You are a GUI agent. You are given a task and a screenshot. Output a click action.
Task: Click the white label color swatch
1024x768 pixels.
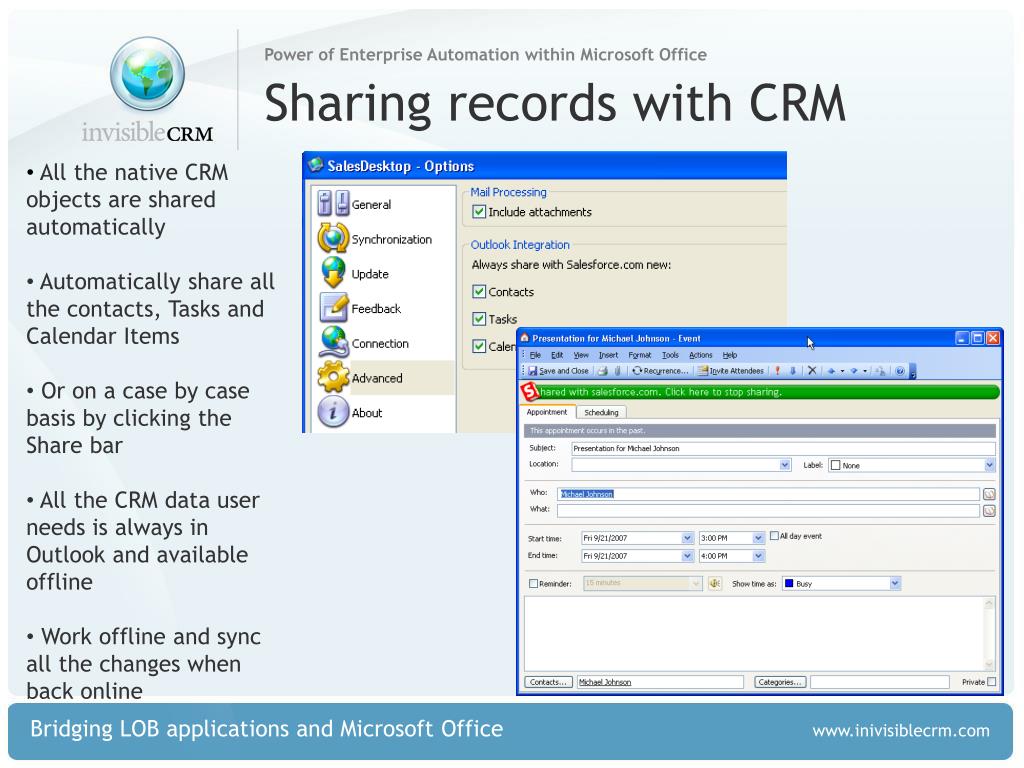coord(835,466)
